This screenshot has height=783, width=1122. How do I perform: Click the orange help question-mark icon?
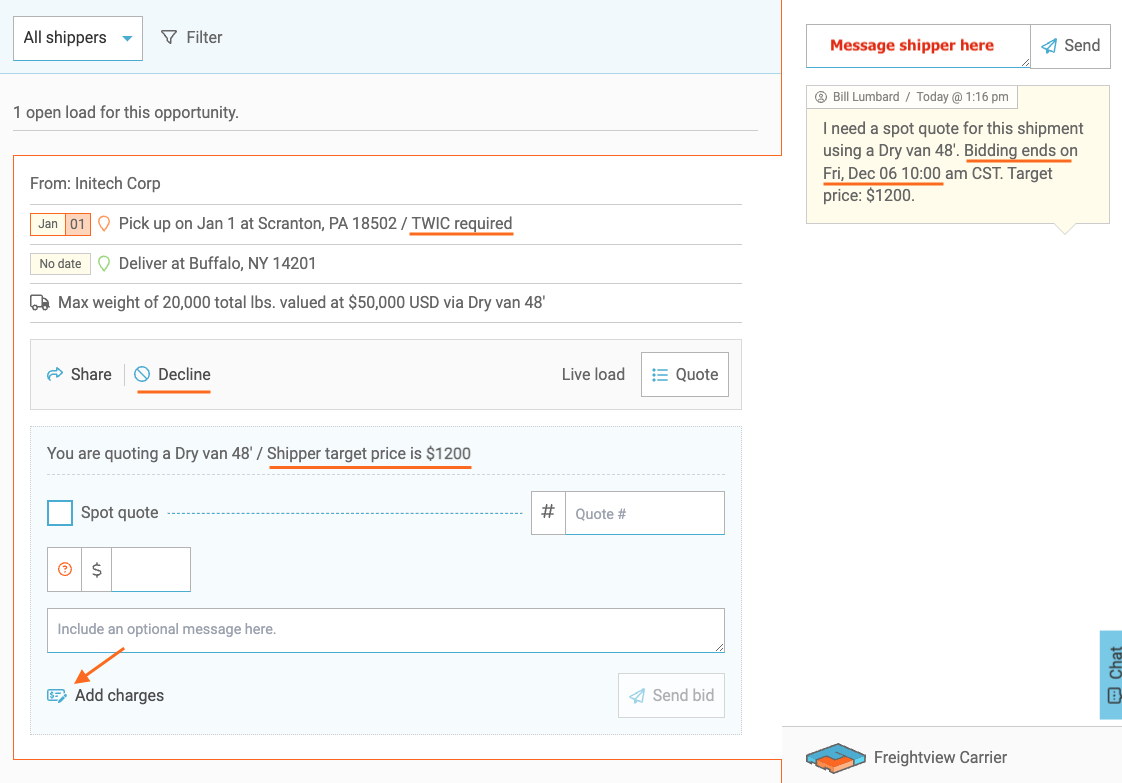click(65, 569)
